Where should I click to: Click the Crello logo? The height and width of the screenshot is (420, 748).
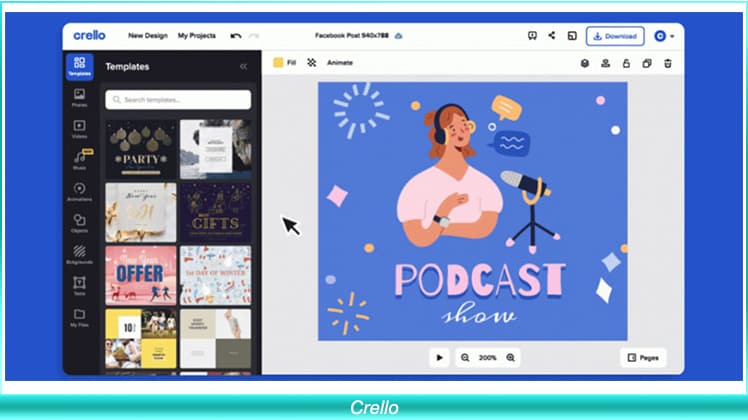[x=89, y=35]
